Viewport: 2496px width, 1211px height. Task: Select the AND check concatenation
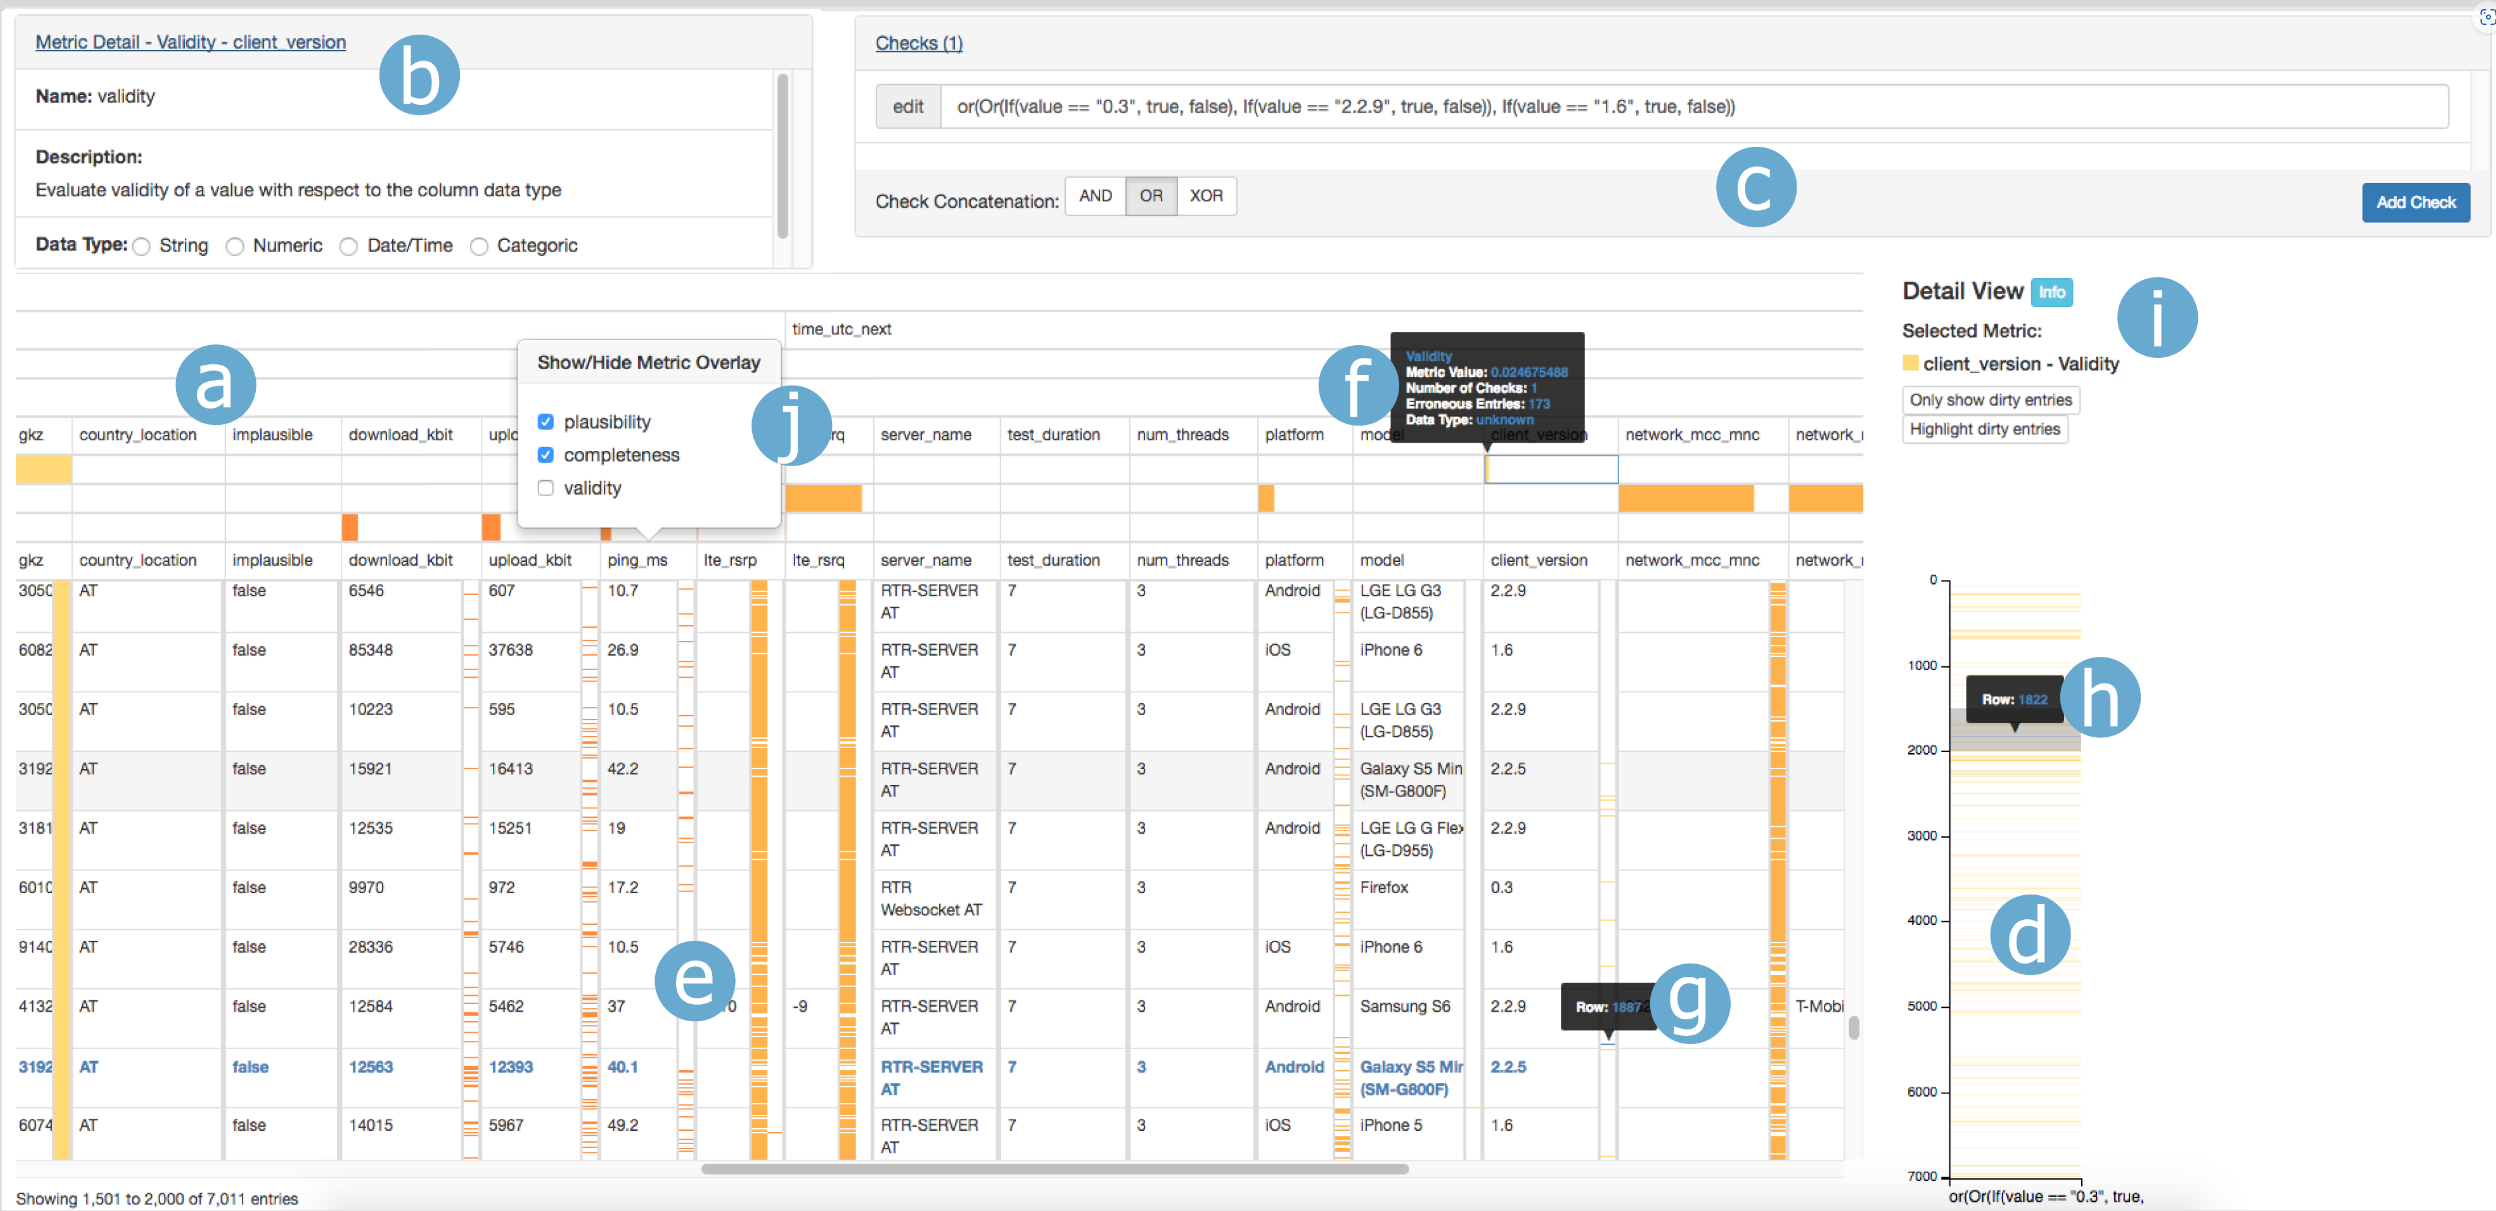(x=1095, y=196)
